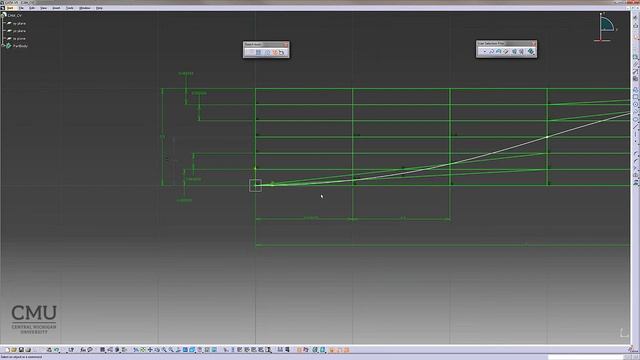The image size is (640, 360).
Task: Open the Insert menu
Action: tap(56, 8)
